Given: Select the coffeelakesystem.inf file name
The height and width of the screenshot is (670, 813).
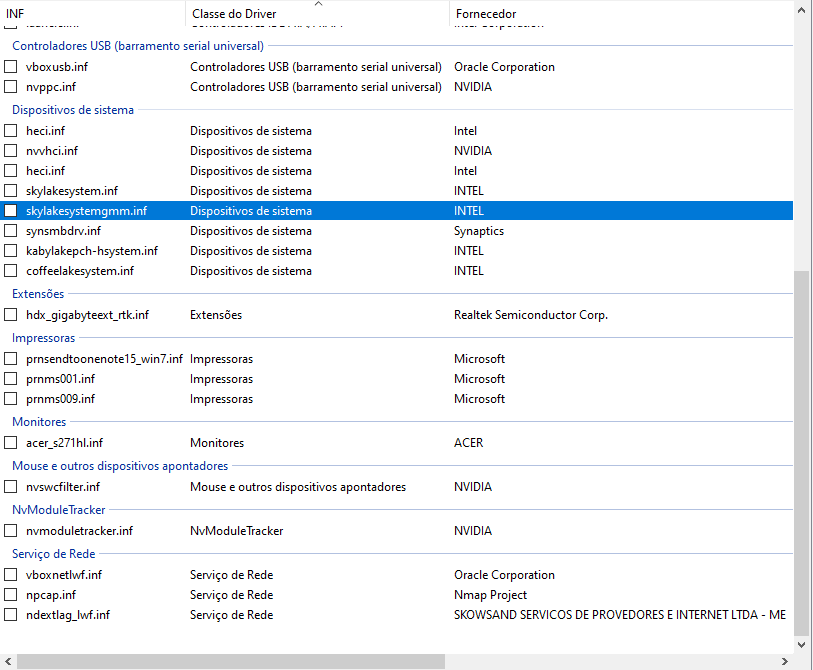Looking at the screenshot, I should 80,271.
